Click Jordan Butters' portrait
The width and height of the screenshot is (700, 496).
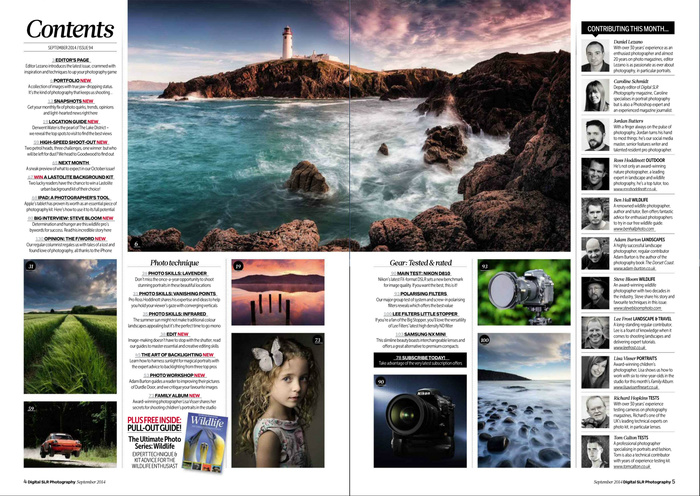pos(595,135)
